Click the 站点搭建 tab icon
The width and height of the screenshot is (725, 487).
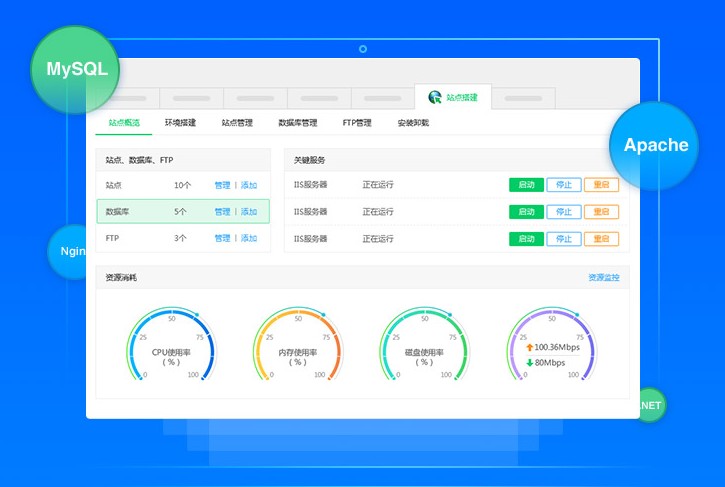(435, 97)
